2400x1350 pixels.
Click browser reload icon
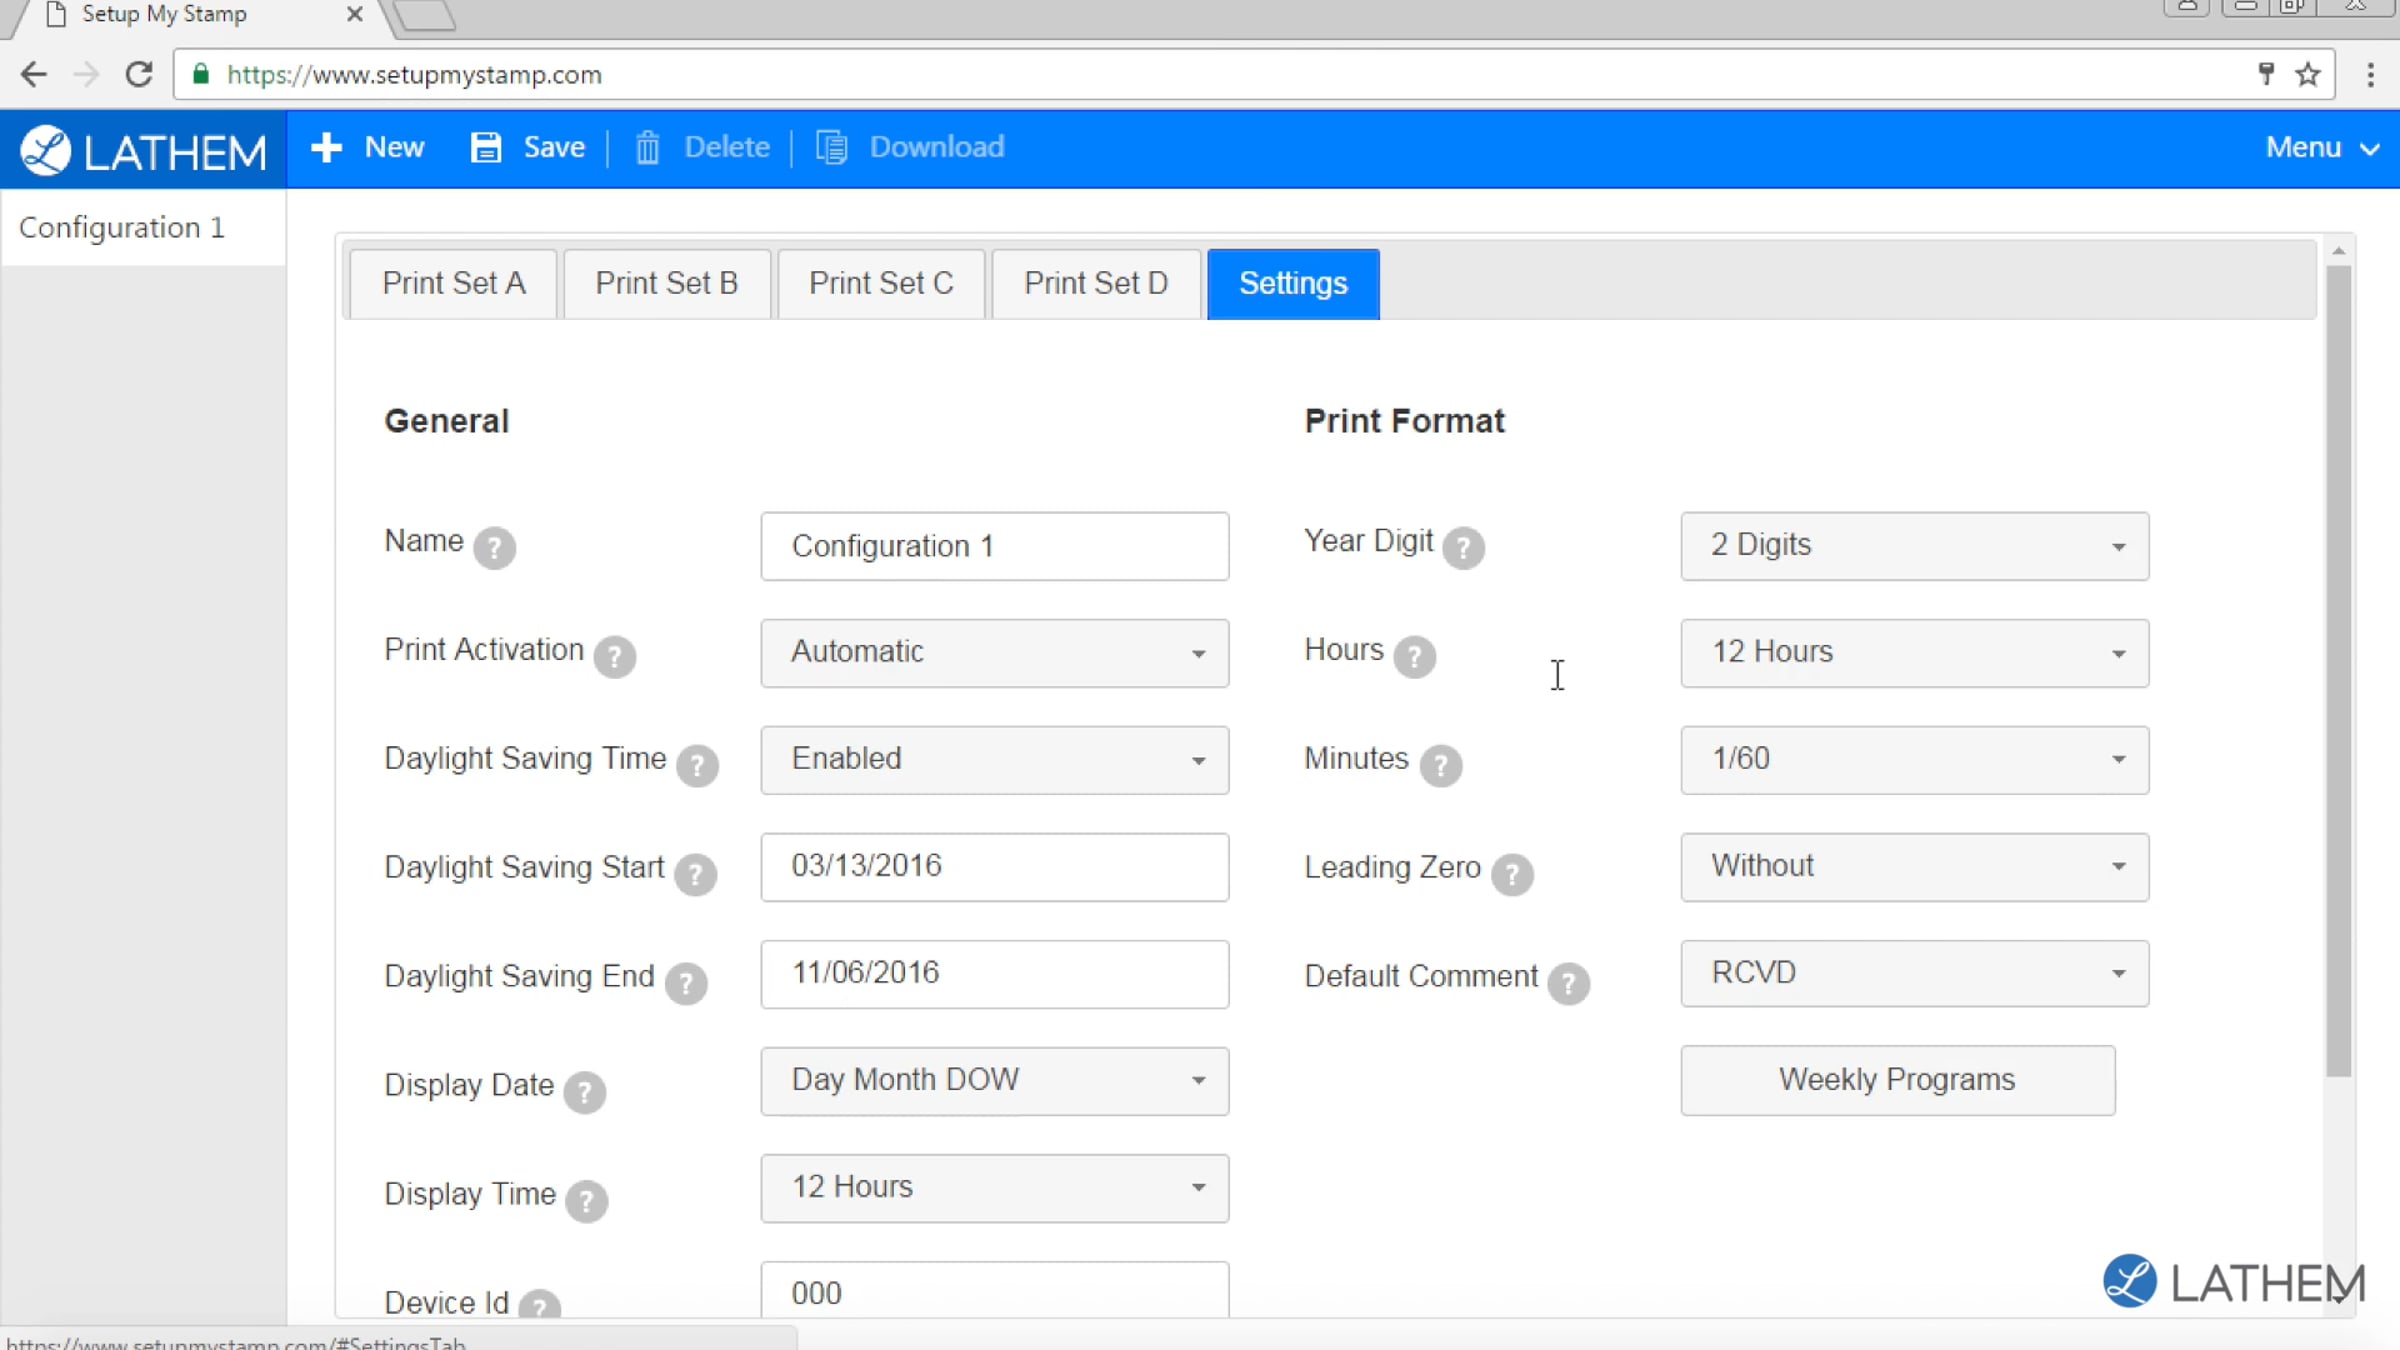[139, 74]
